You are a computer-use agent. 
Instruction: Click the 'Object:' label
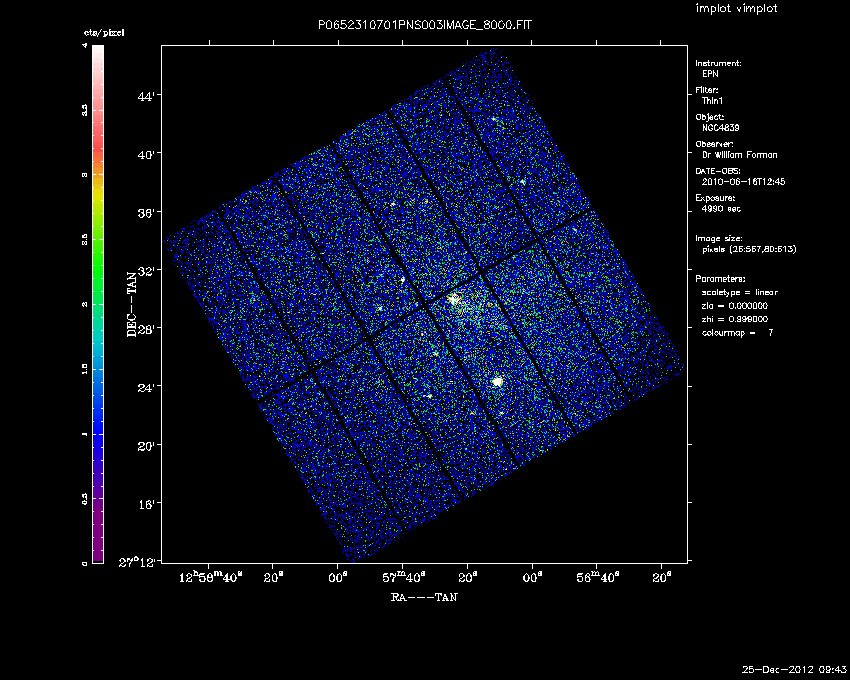click(x=710, y=117)
